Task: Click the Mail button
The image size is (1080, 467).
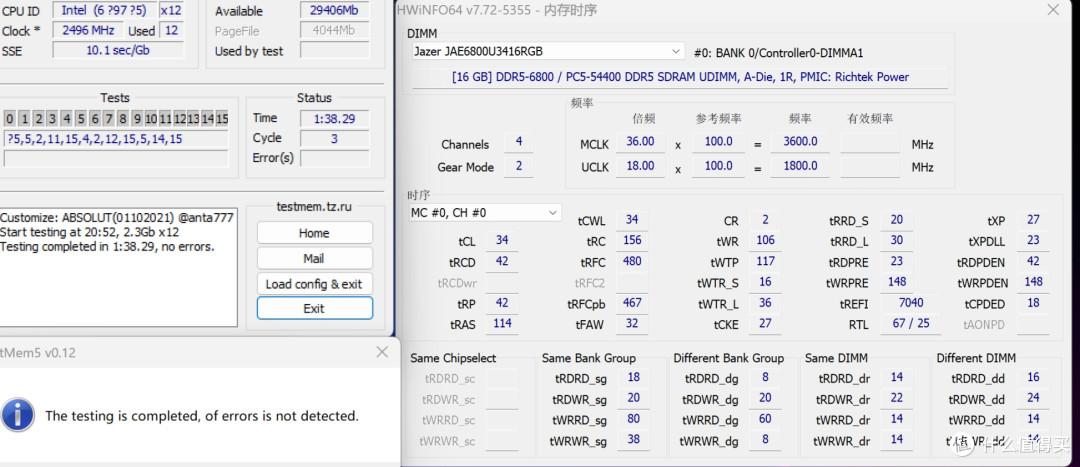Action: point(314,258)
